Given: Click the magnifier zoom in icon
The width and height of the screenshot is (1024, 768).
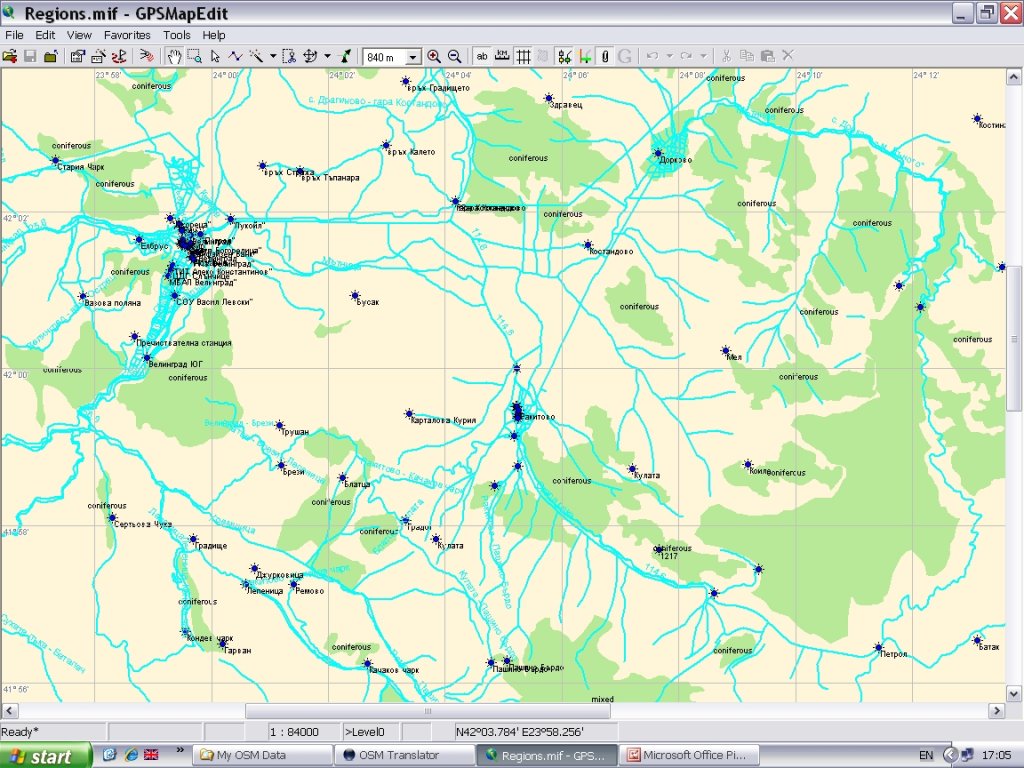Looking at the screenshot, I should tap(434, 56).
